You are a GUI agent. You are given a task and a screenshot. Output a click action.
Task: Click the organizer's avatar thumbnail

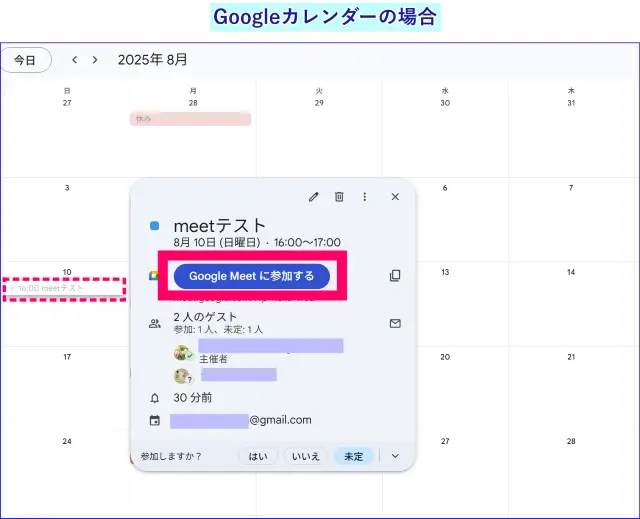point(182,353)
